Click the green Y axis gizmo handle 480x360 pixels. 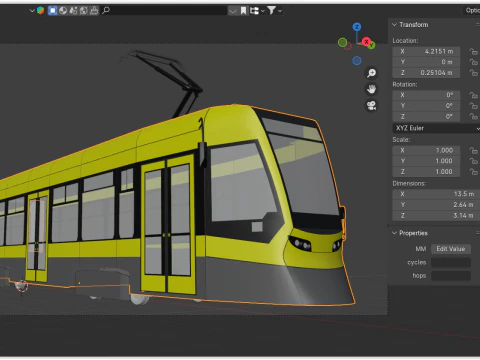pos(372,45)
